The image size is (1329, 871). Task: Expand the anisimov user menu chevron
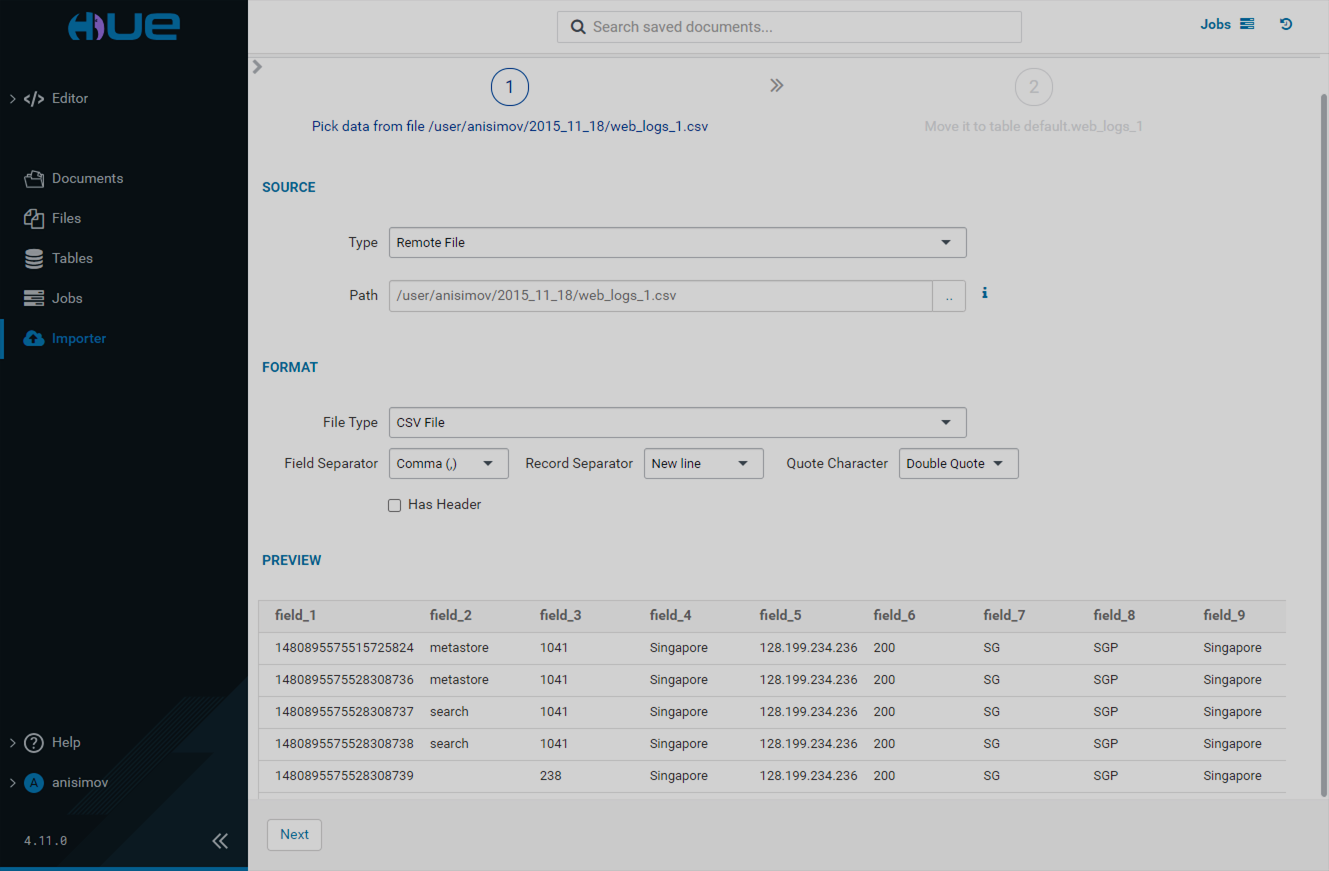tap(12, 782)
